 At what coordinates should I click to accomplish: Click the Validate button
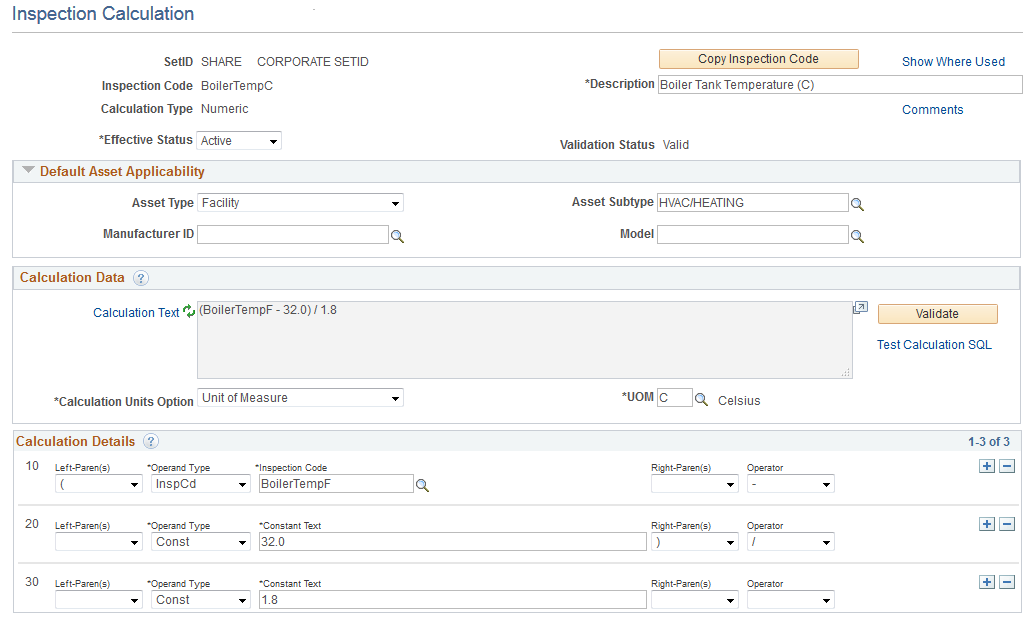[936, 313]
